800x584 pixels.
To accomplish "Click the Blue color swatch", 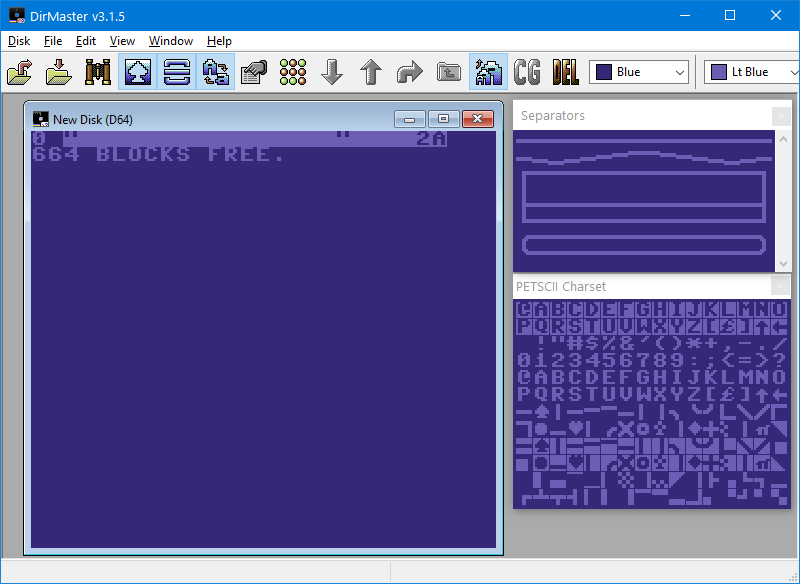I will [x=604, y=72].
